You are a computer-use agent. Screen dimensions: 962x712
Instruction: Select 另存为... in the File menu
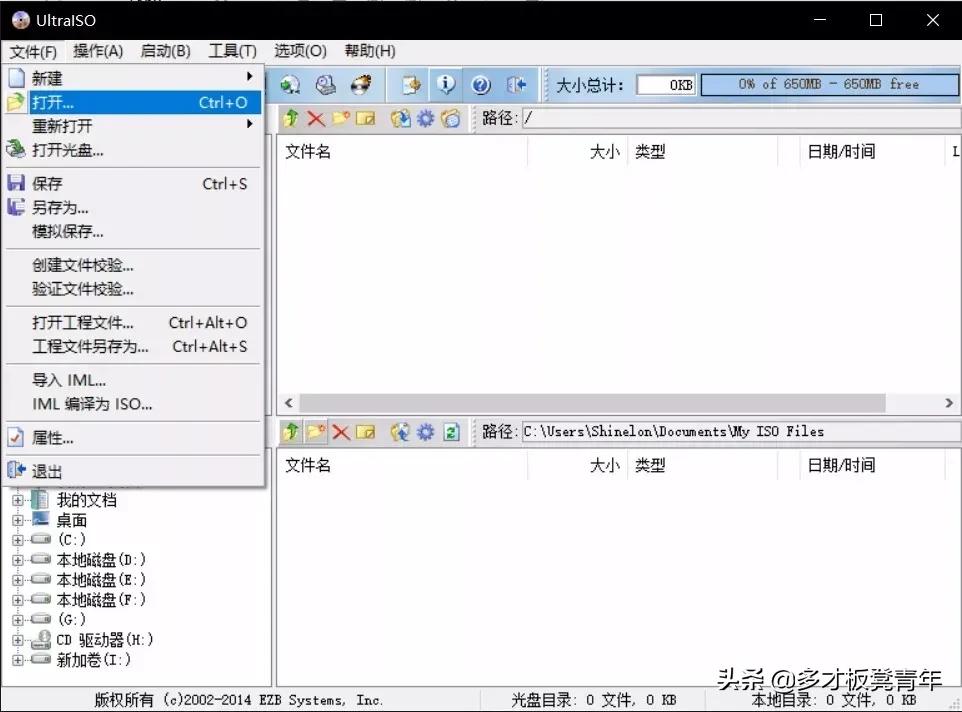pos(60,208)
